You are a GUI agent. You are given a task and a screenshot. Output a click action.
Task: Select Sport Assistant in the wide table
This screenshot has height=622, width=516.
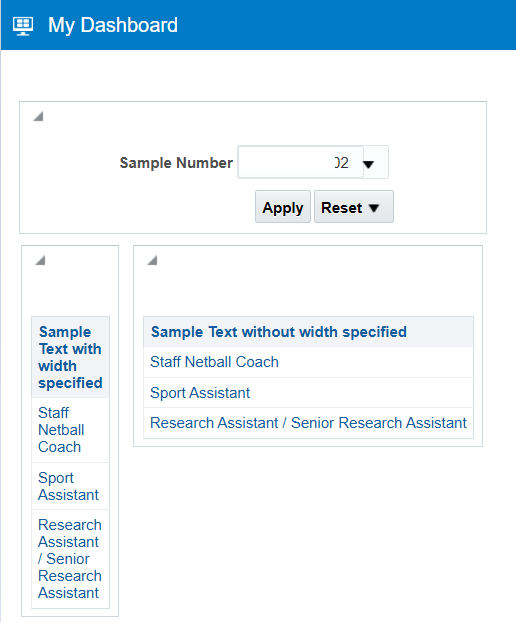[x=309, y=393]
